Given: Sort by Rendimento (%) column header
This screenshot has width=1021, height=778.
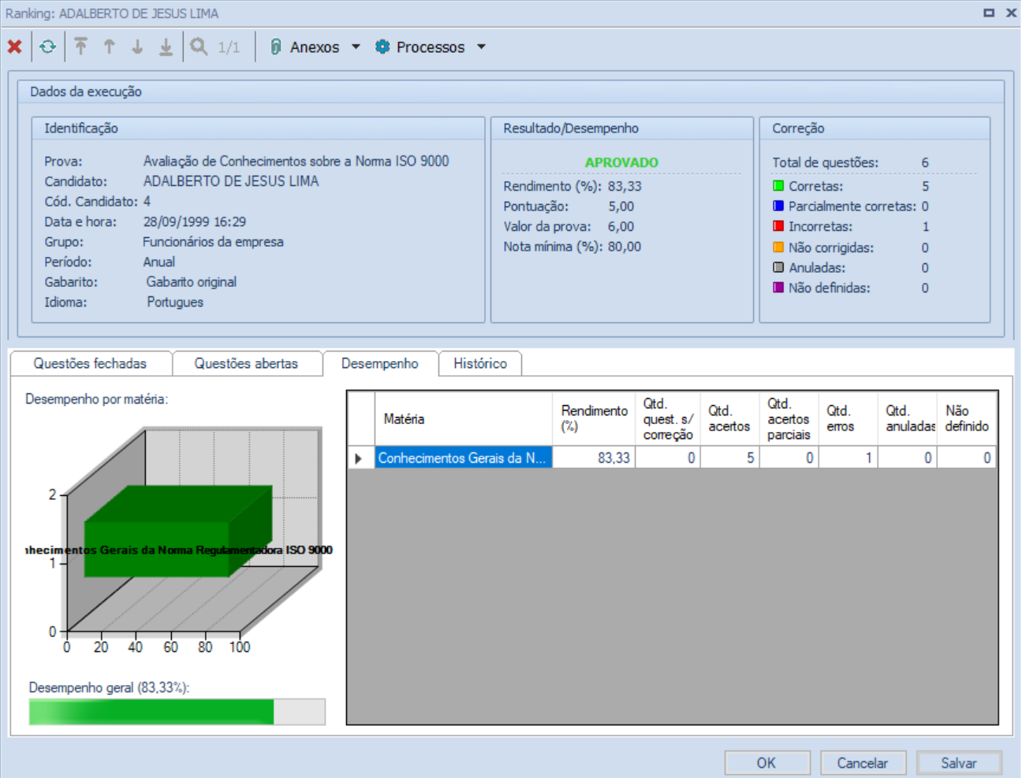Looking at the screenshot, I should pyautogui.click(x=594, y=419).
